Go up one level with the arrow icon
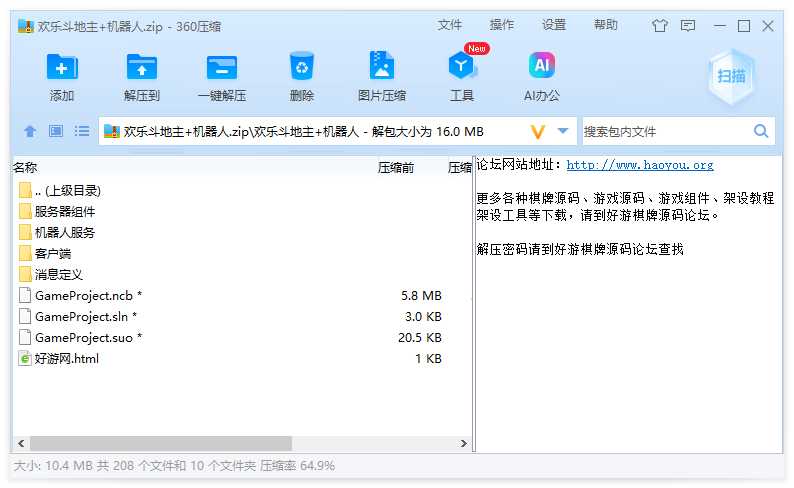The width and height of the screenshot is (794, 488). coord(30,132)
